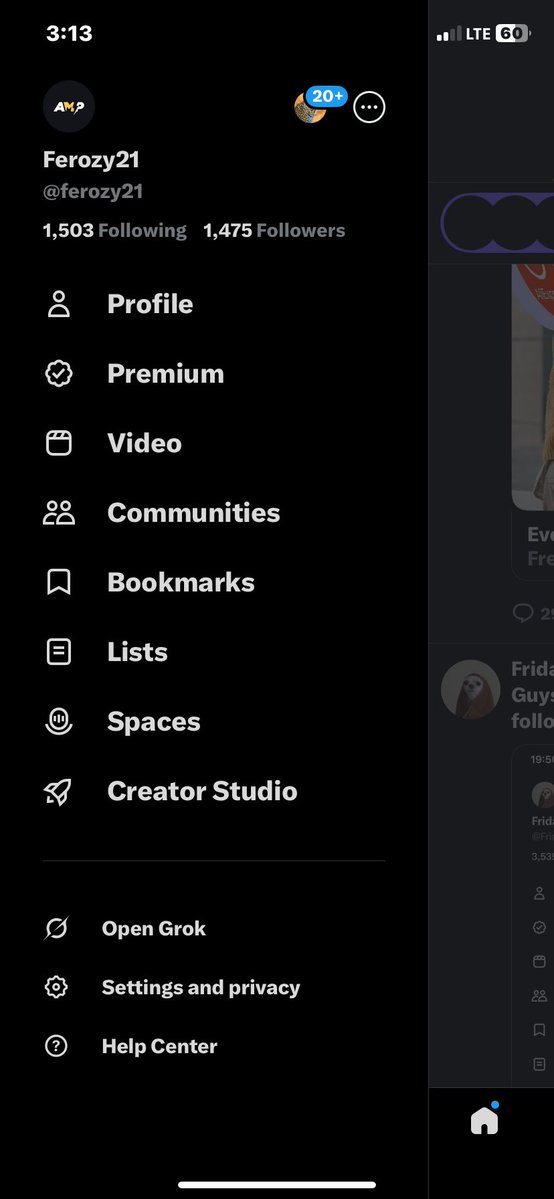
Task: Open the three-dots account options button
Action: tap(370, 107)
